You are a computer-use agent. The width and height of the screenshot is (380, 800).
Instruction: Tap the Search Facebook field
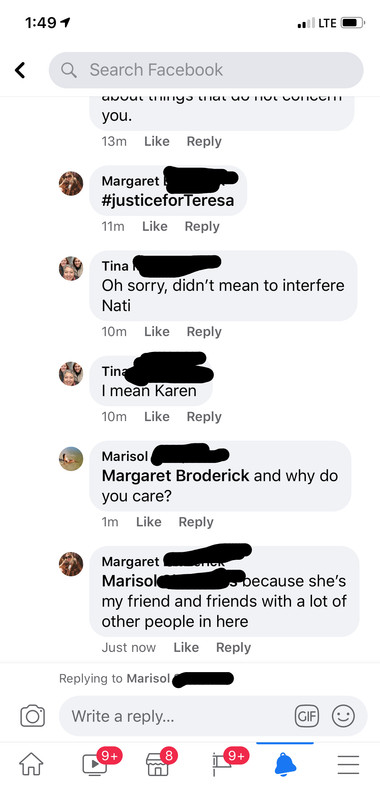click(x=206, y=70)
